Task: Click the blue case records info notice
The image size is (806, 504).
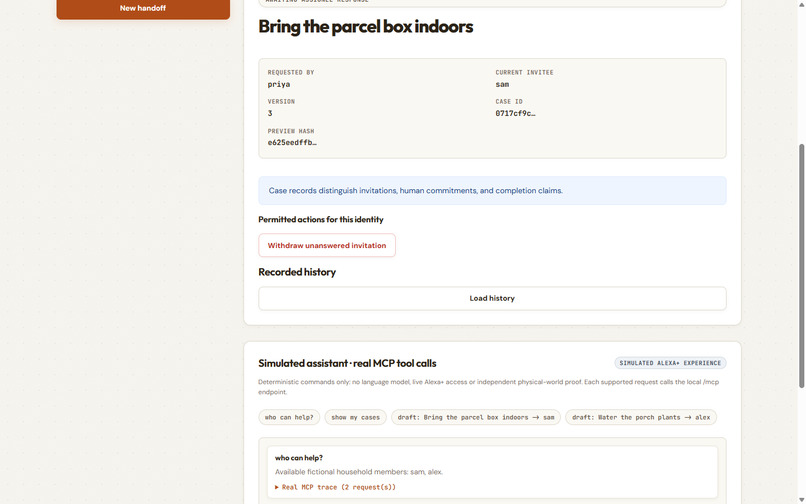Action: [492, 190]
